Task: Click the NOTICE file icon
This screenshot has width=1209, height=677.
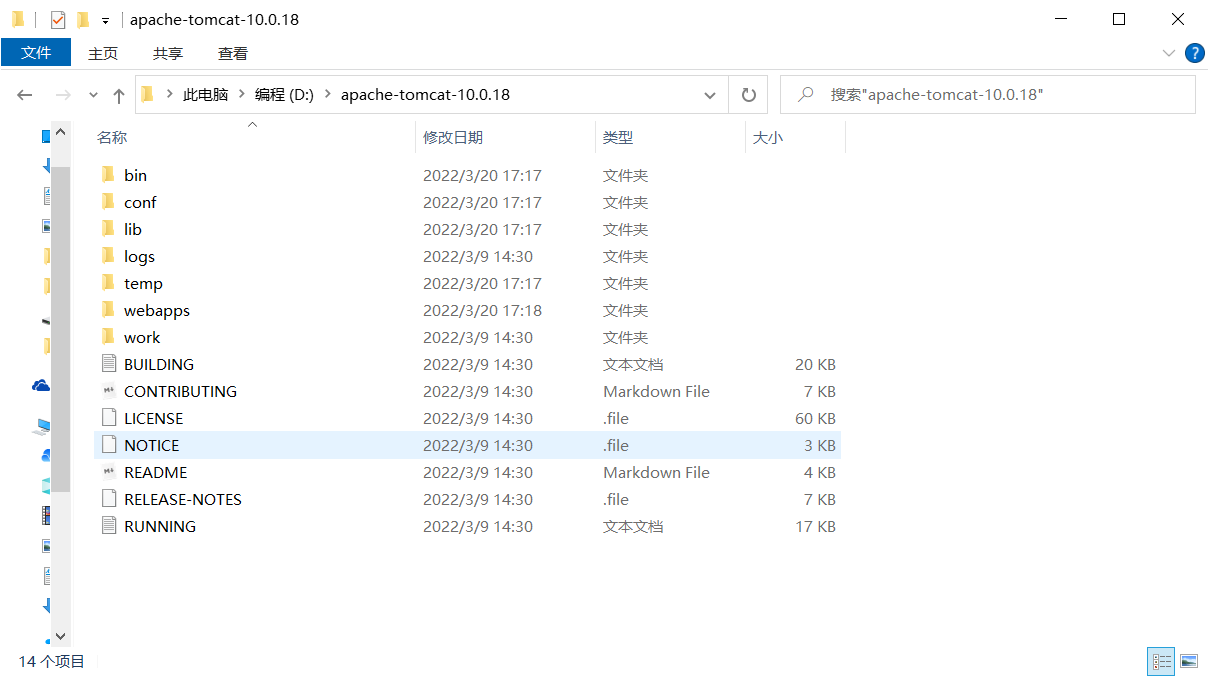Action: click(109, 444)
